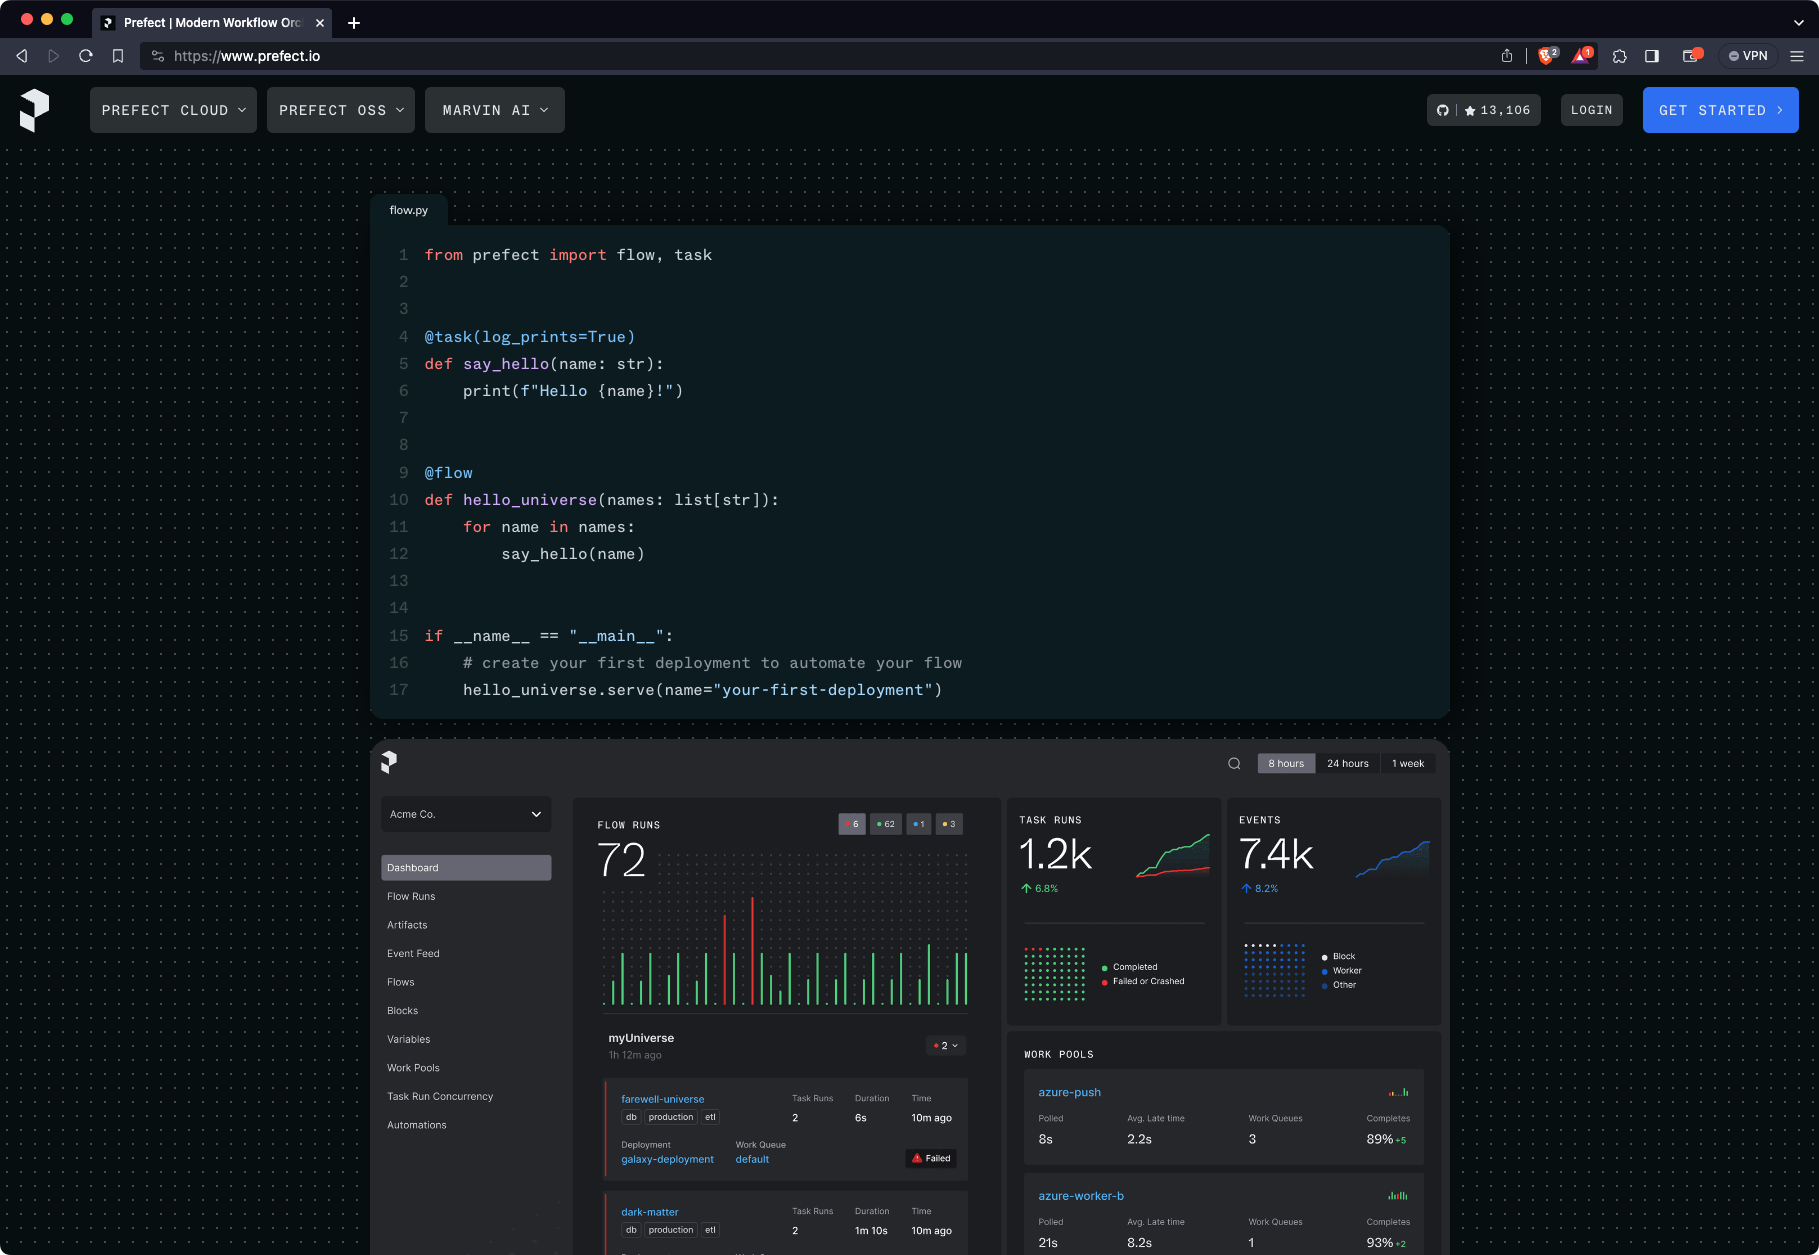Image resolution: width=1819 pixels, height=1255 pixels.
Task: Toggle the 8 hours time range
Action: pyautogui.click(x=1286, y=764)
